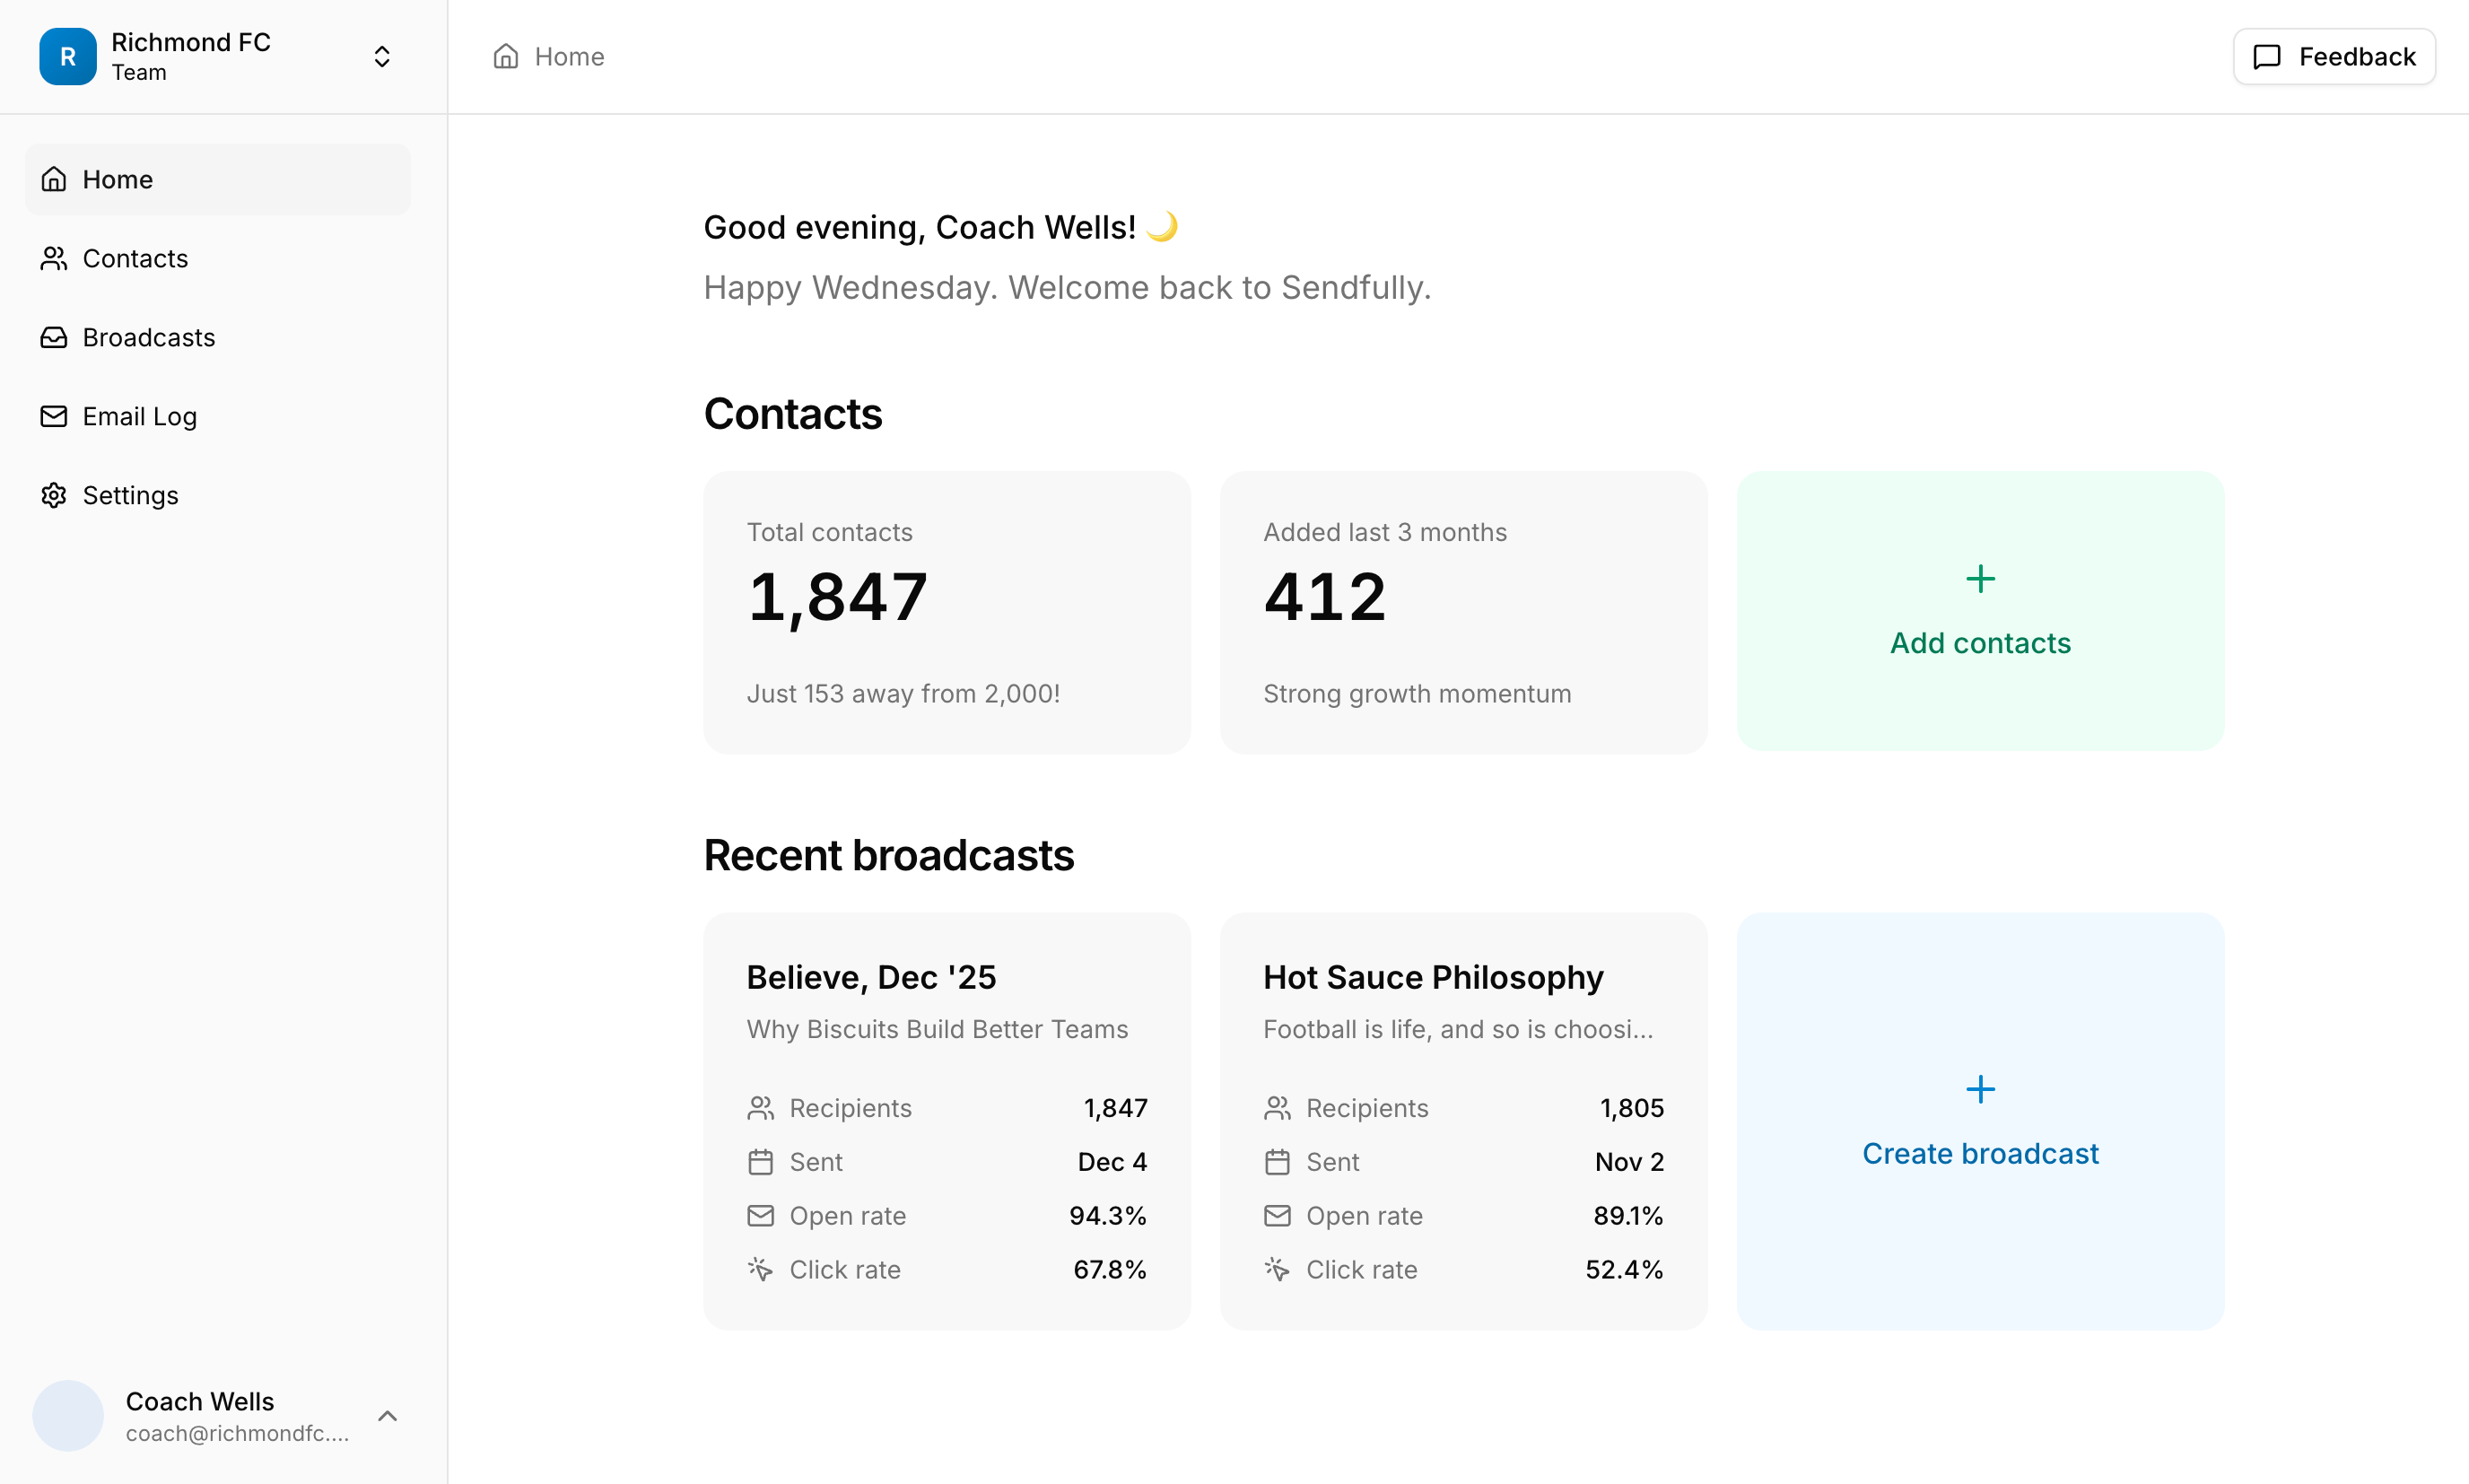Click the Richmond FC team avatar
Image resolution: width=2469 pixels, height=1484 pixels.
tap(67, 56)
